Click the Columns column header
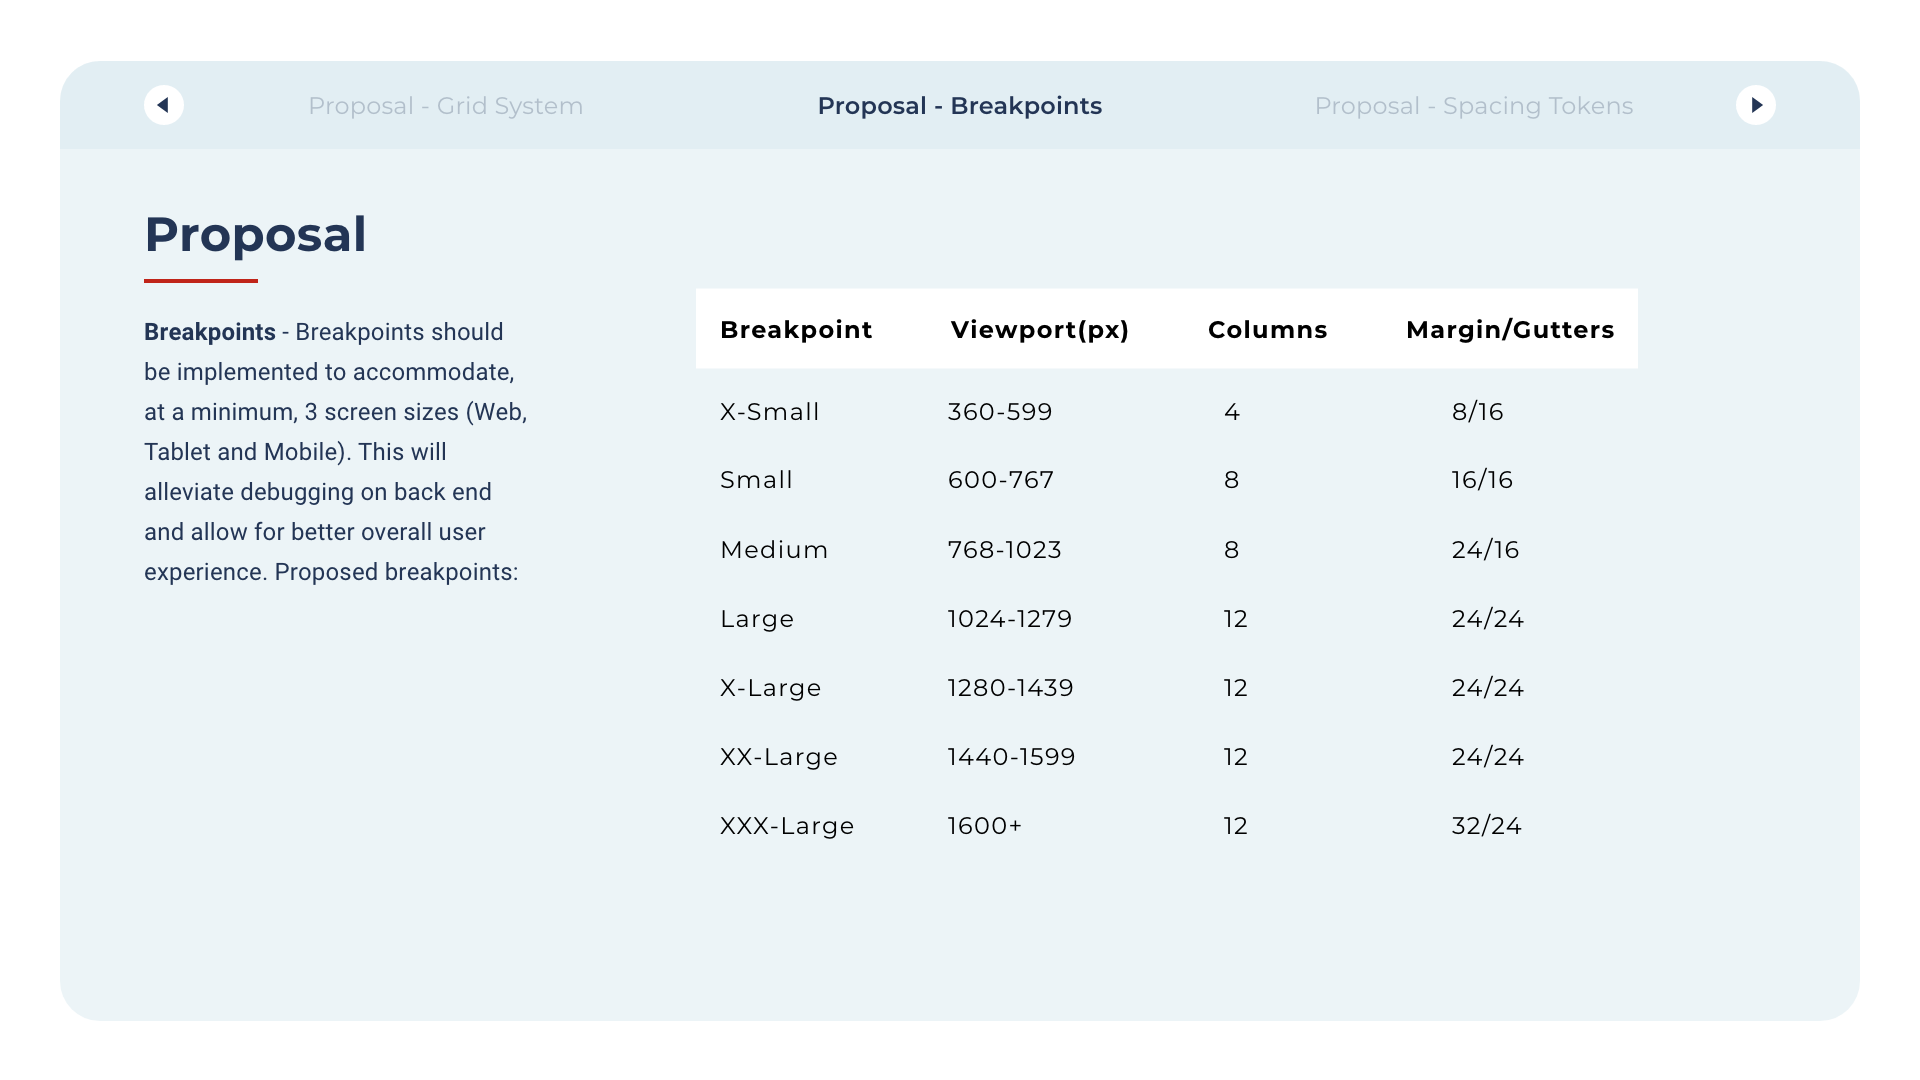 [1268, 330]
